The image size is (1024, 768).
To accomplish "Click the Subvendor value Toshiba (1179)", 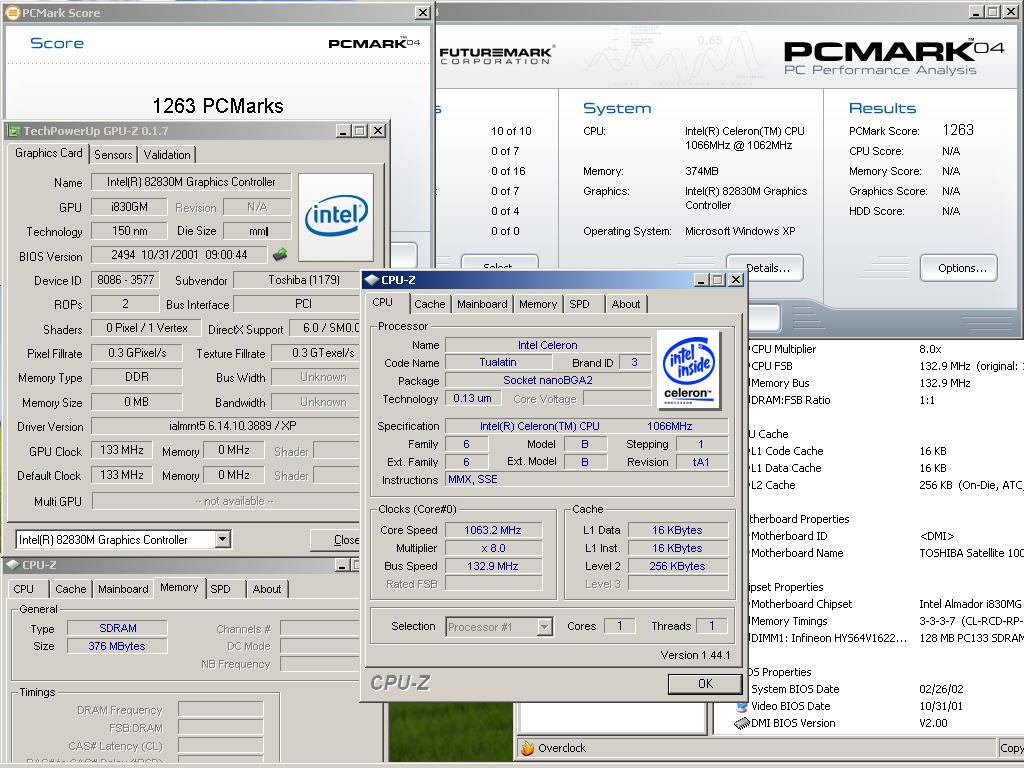I will click(x=298, y=280).
